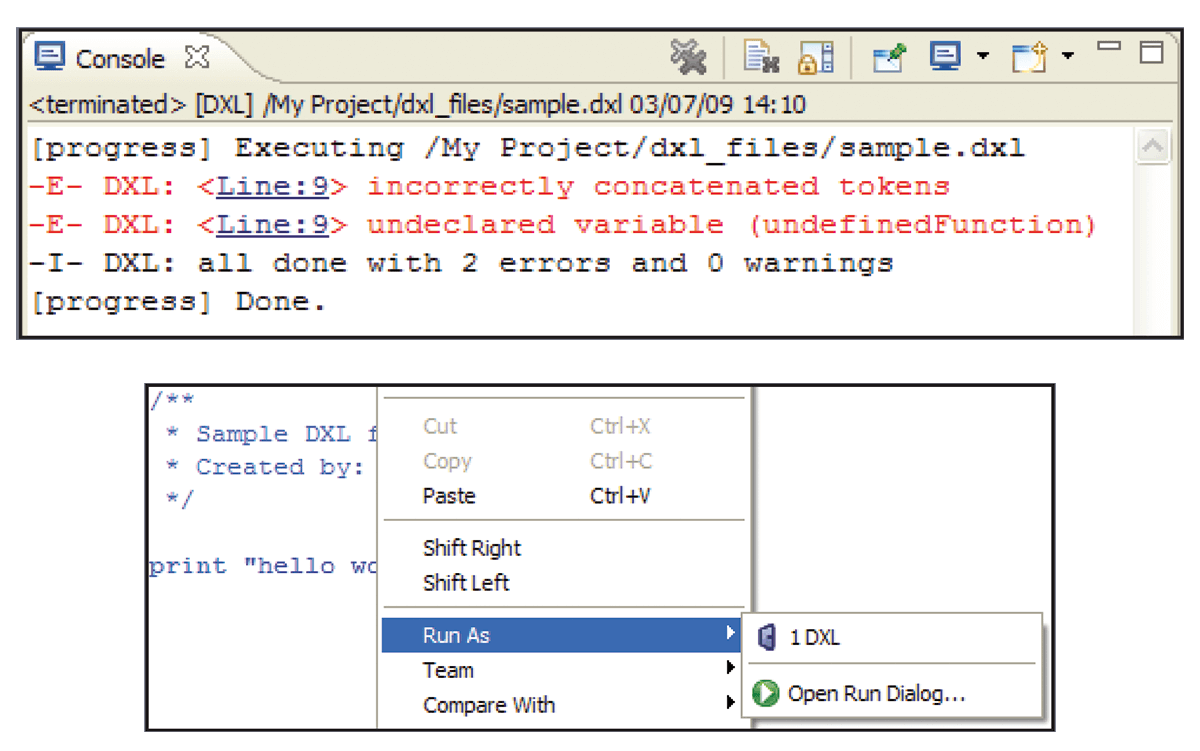Image resolution: width=1200 pixels, height=751 pixels.
Task: Click the Console icon on the view tab
Action: pos(48,57)
